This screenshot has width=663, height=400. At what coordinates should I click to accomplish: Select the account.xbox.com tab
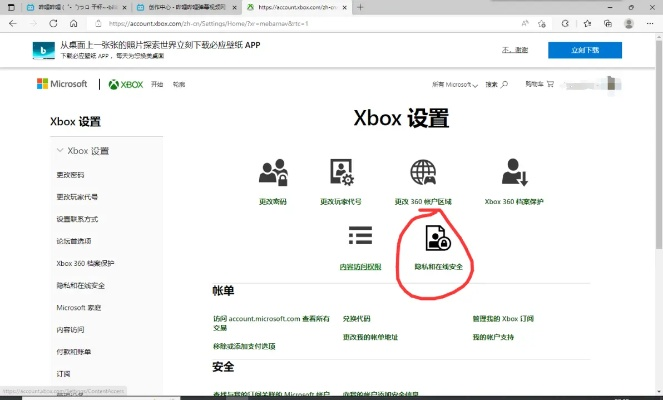click(x=297, y=8)
